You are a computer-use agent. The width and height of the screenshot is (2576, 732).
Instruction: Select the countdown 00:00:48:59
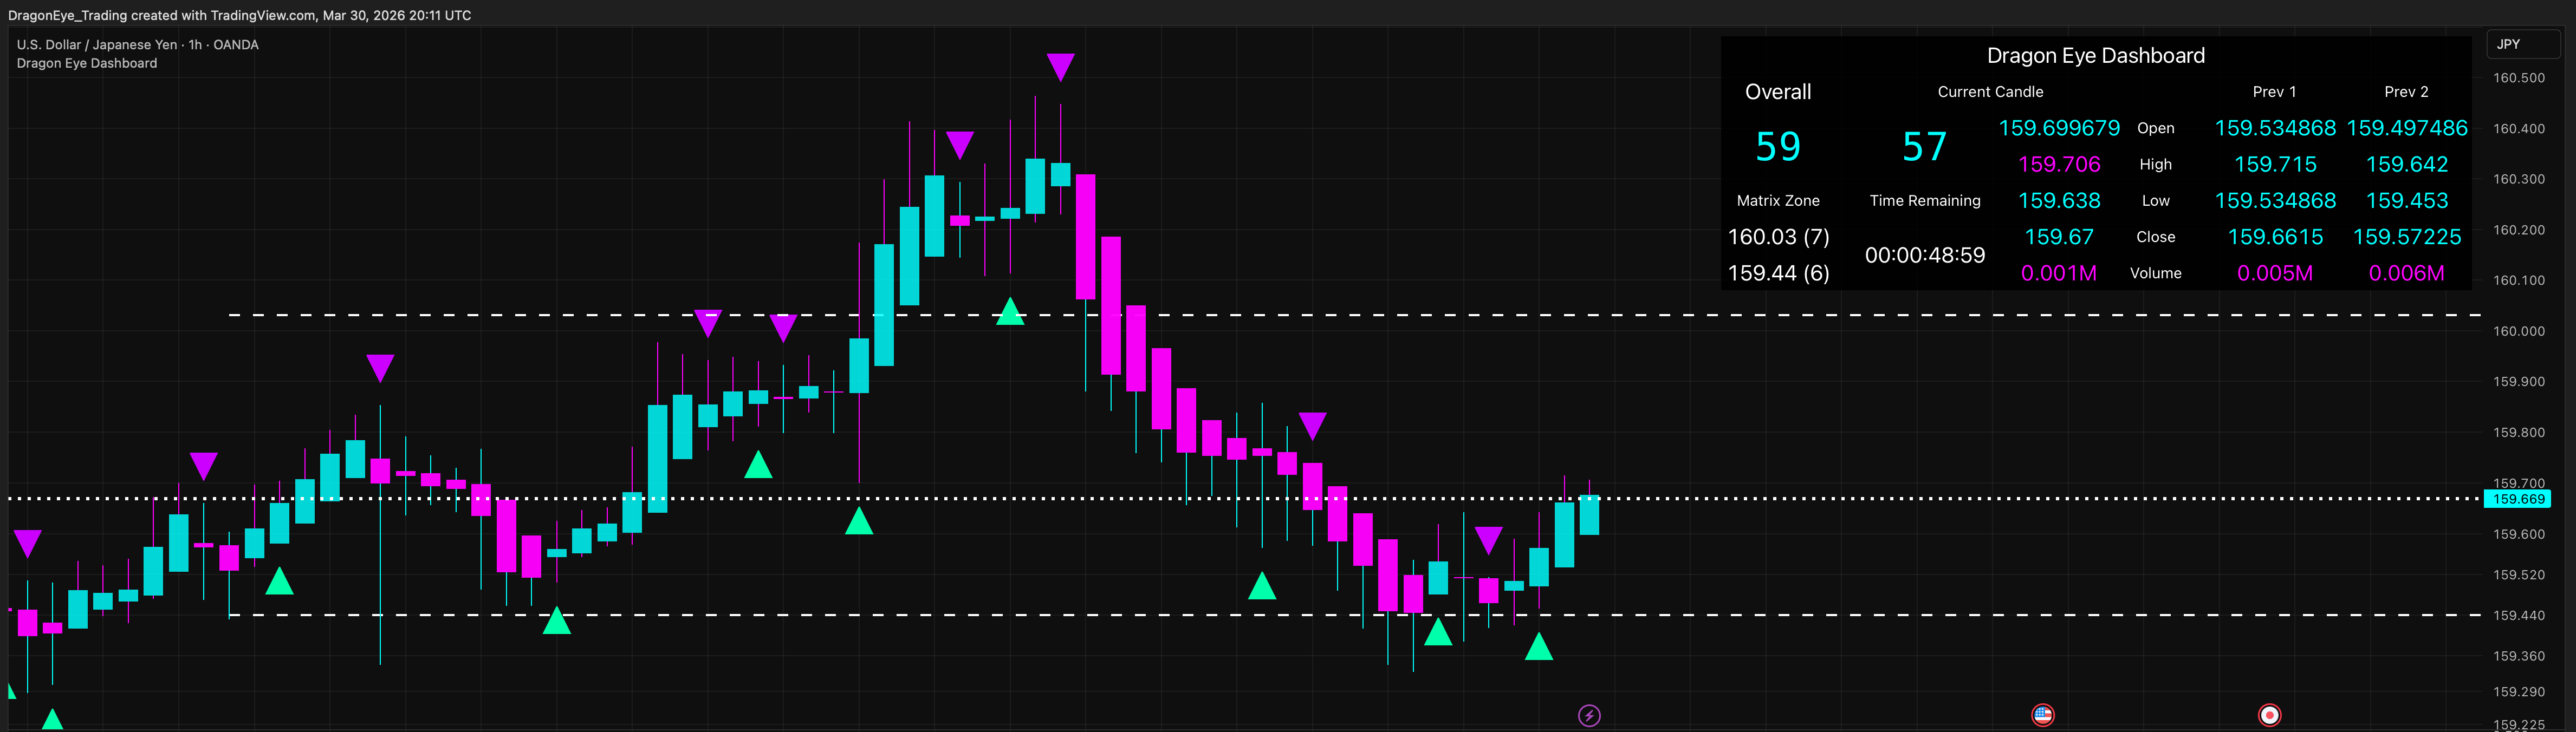click(1925, 255)
